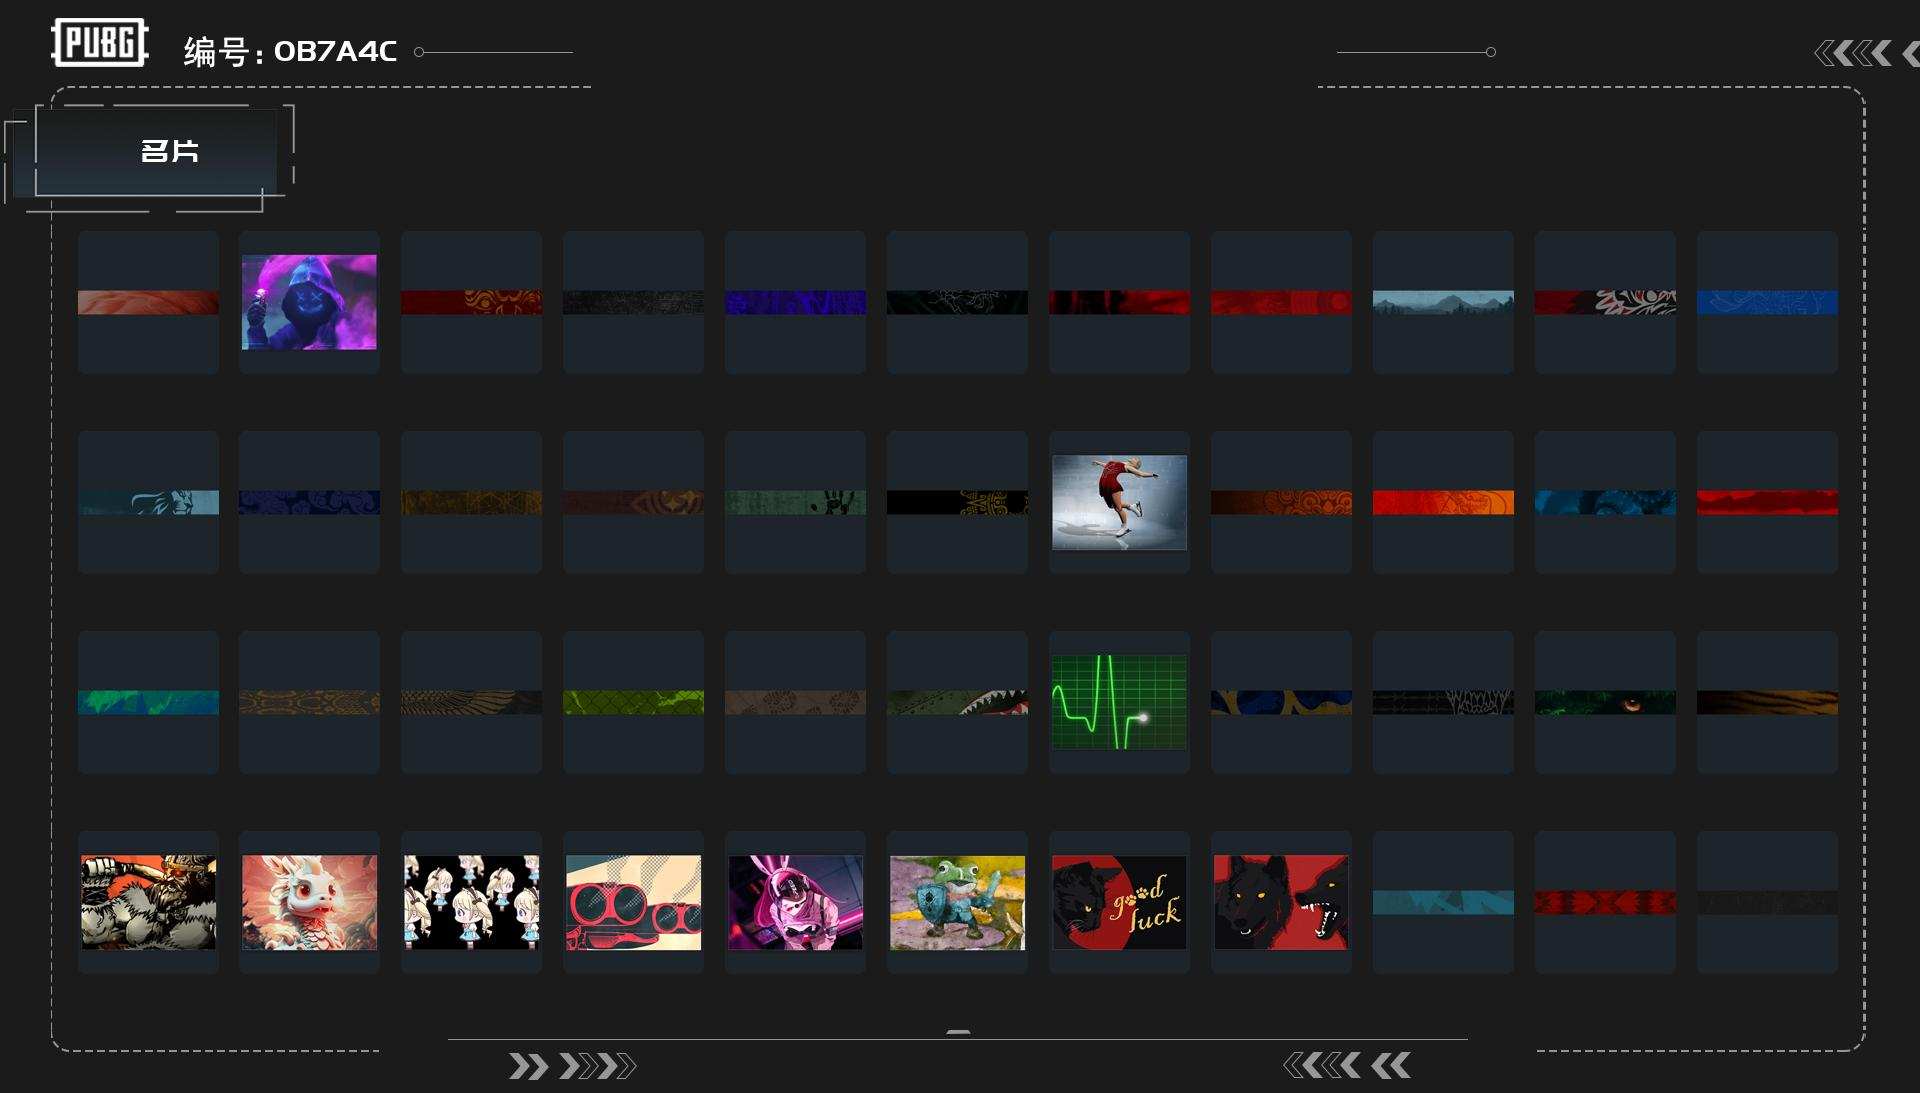Screen dimensions: 1920x1093
Task: Select the pink bunny-ear girl namecard
Action: (795, 902)
